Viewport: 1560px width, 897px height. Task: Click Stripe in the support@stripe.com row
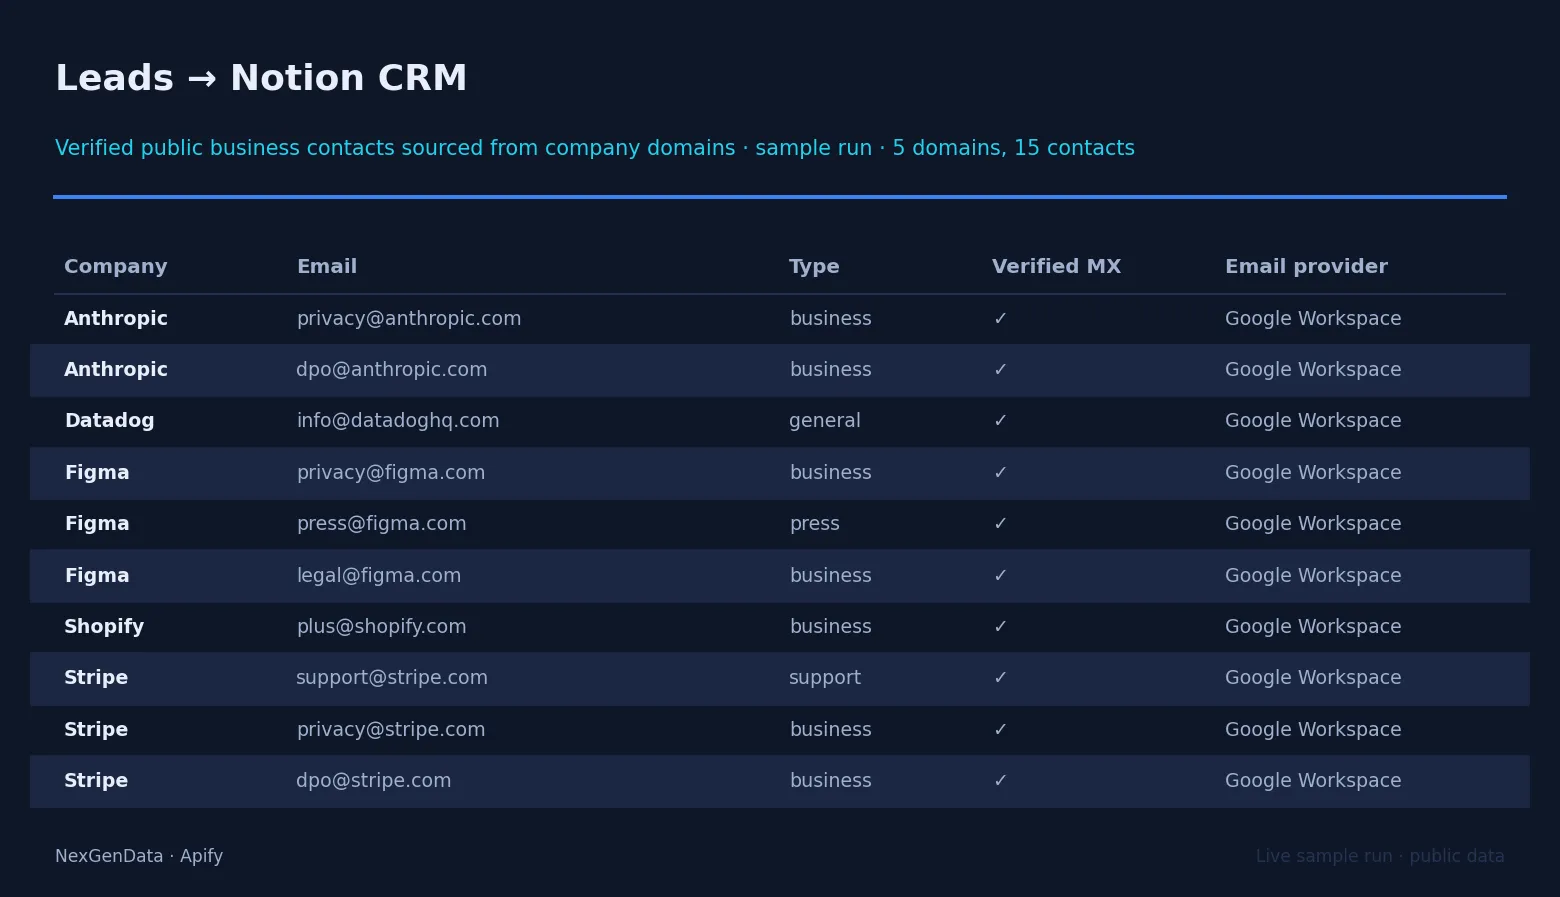tap(96, 678)
